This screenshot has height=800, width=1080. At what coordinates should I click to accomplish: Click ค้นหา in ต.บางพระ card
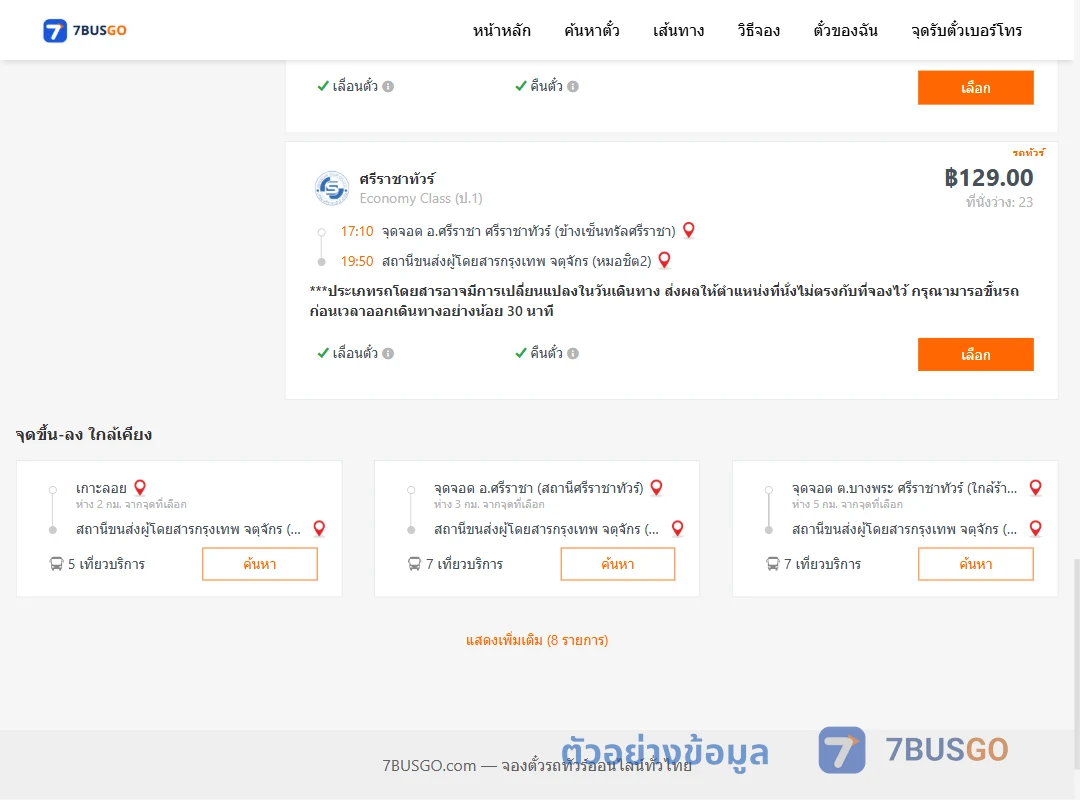[975, 564]
